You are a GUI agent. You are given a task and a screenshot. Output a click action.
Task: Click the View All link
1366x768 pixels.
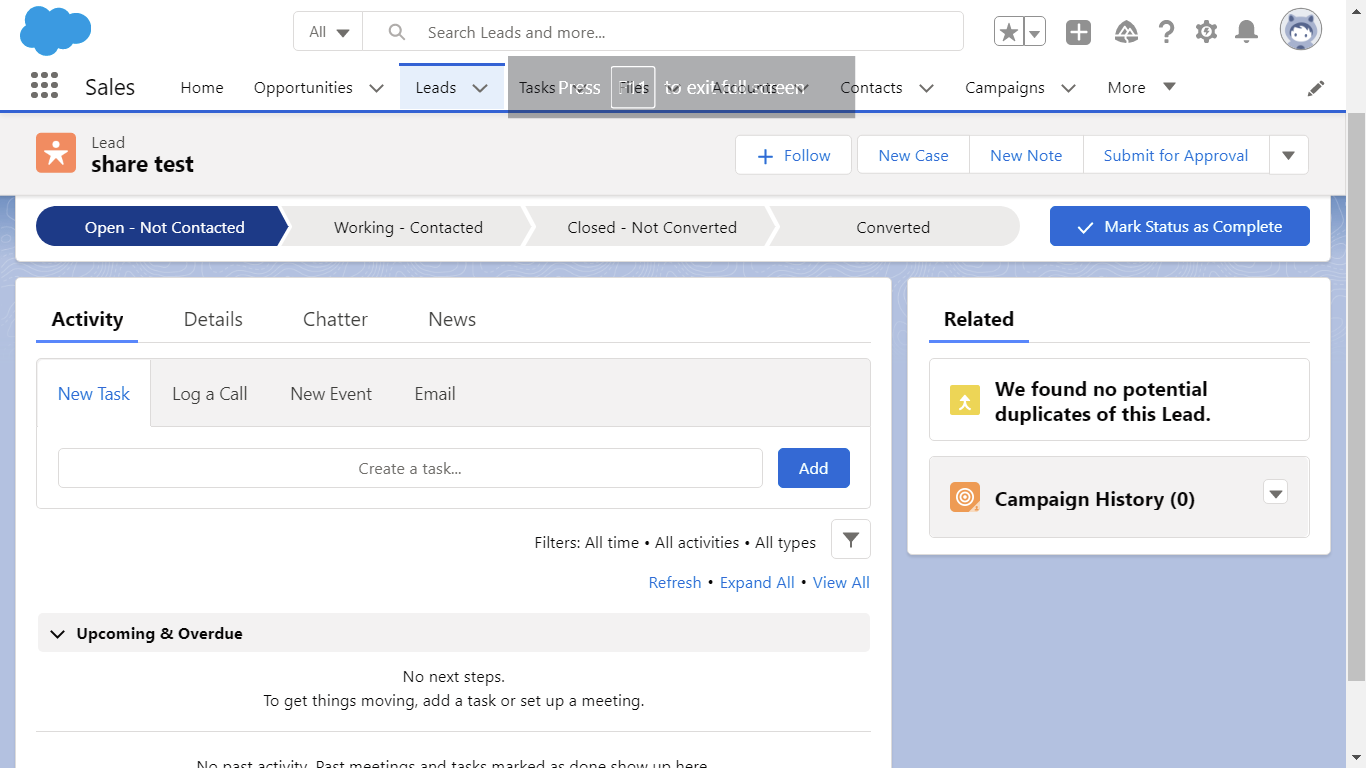841,582
